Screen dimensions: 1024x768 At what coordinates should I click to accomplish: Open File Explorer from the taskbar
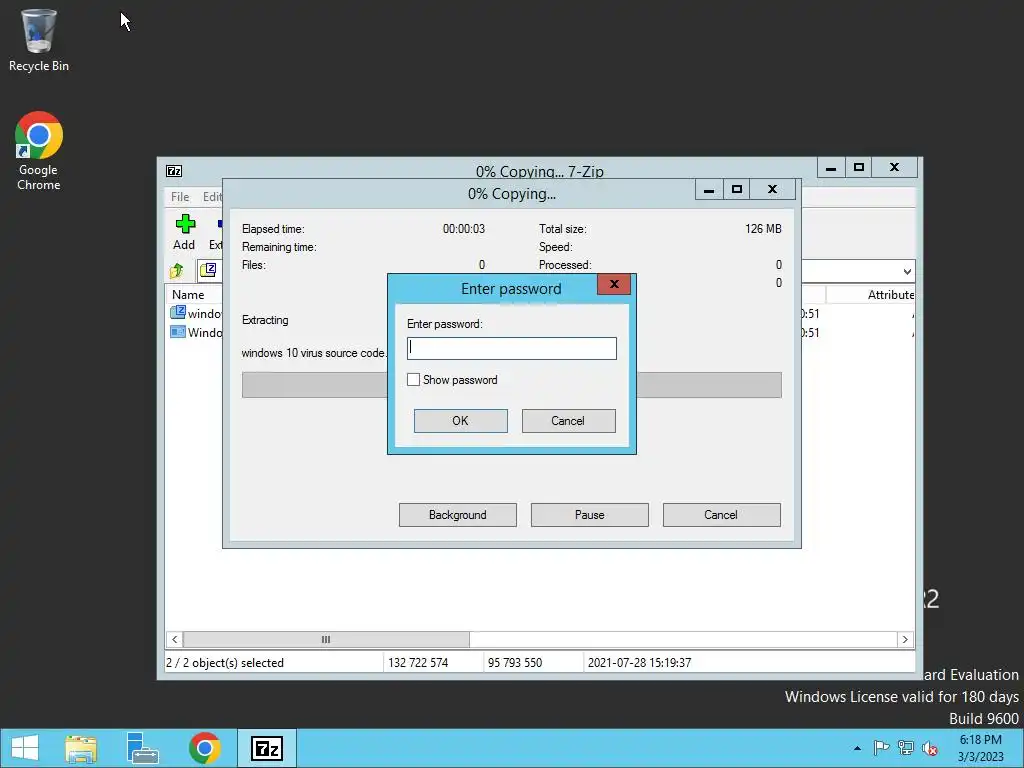coord(81,748)
